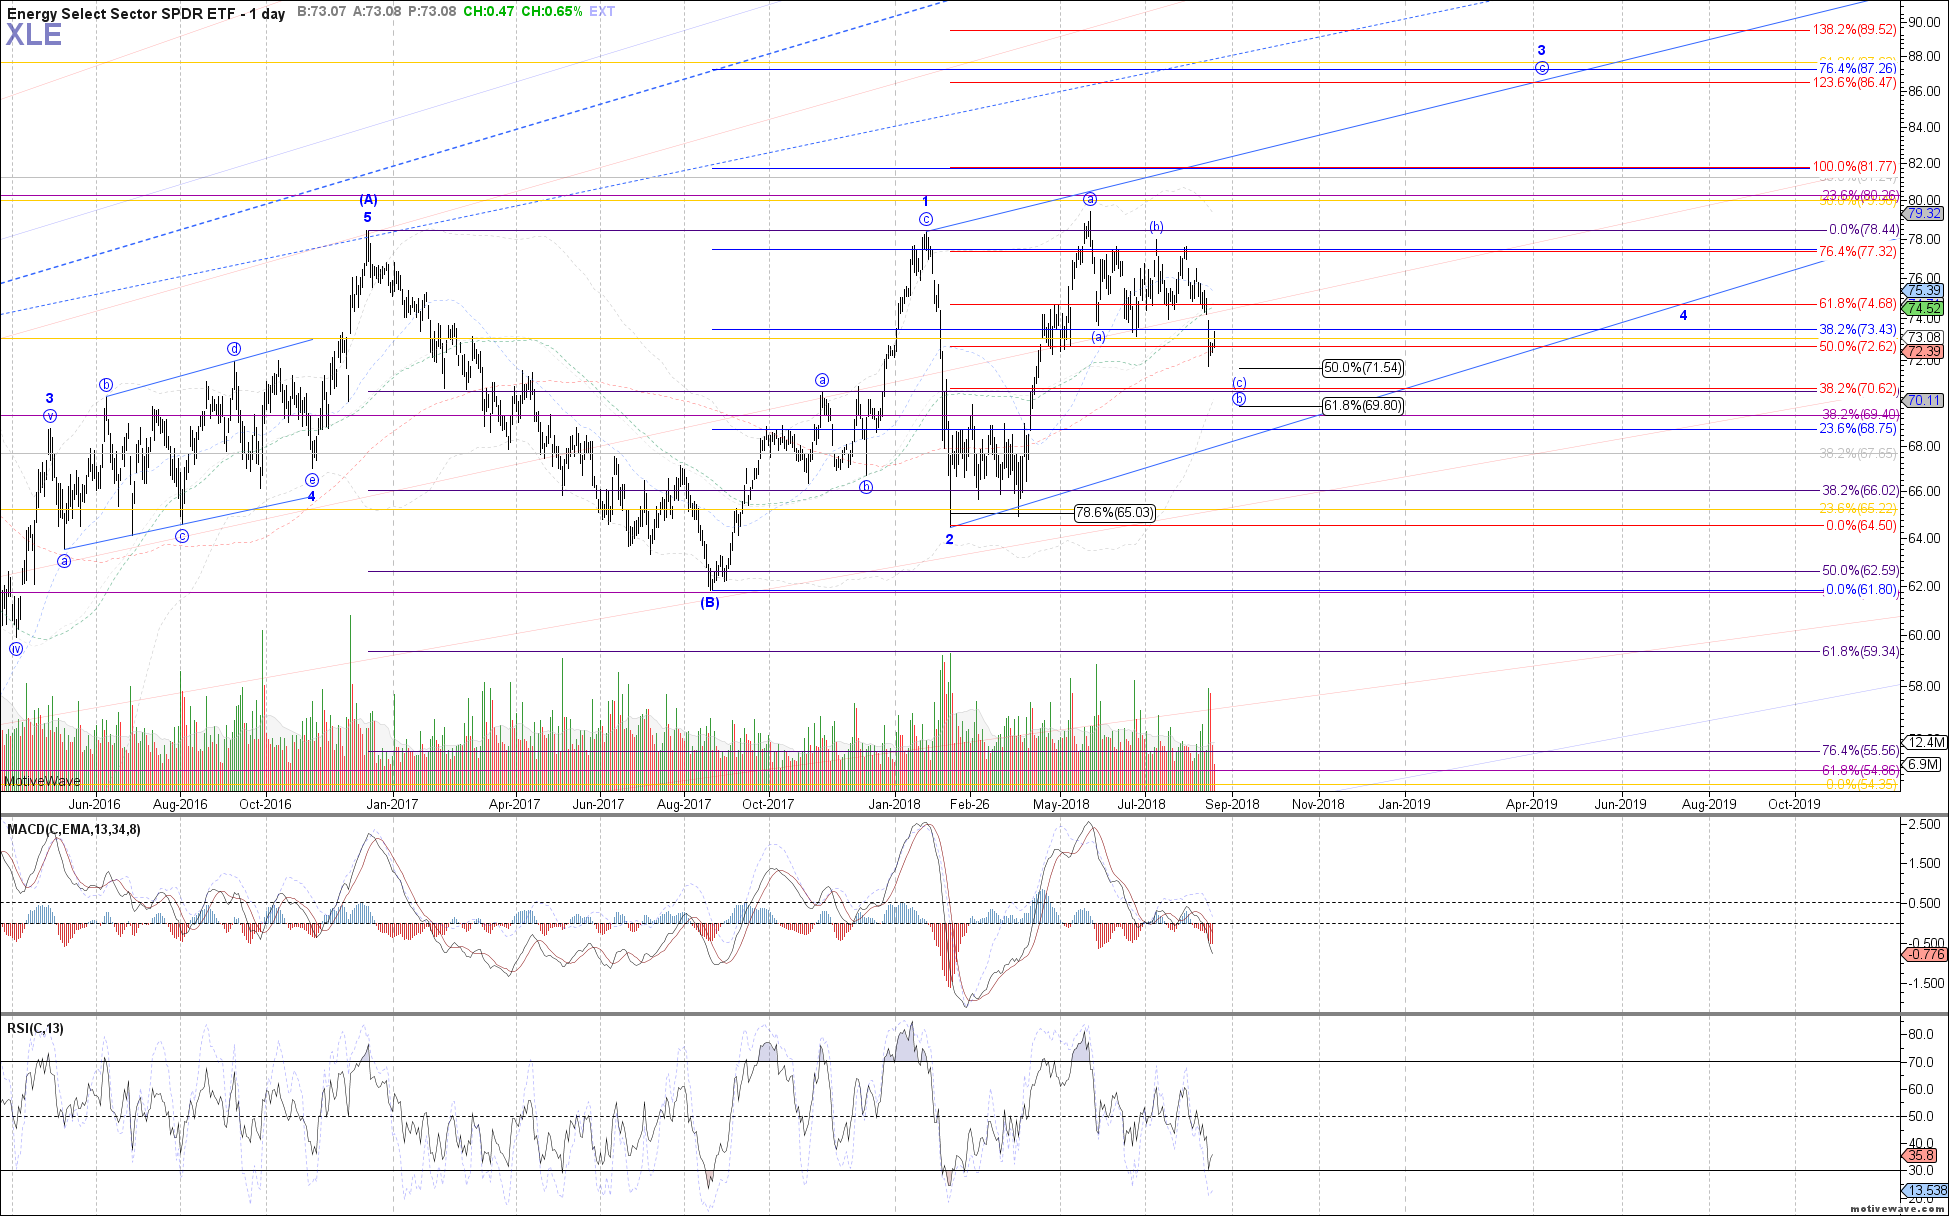This screenshot has height=1216, width=1949.
Task: Click the boxed '50.0%(71.54)' Fibonacci label
Action: 1363,368
